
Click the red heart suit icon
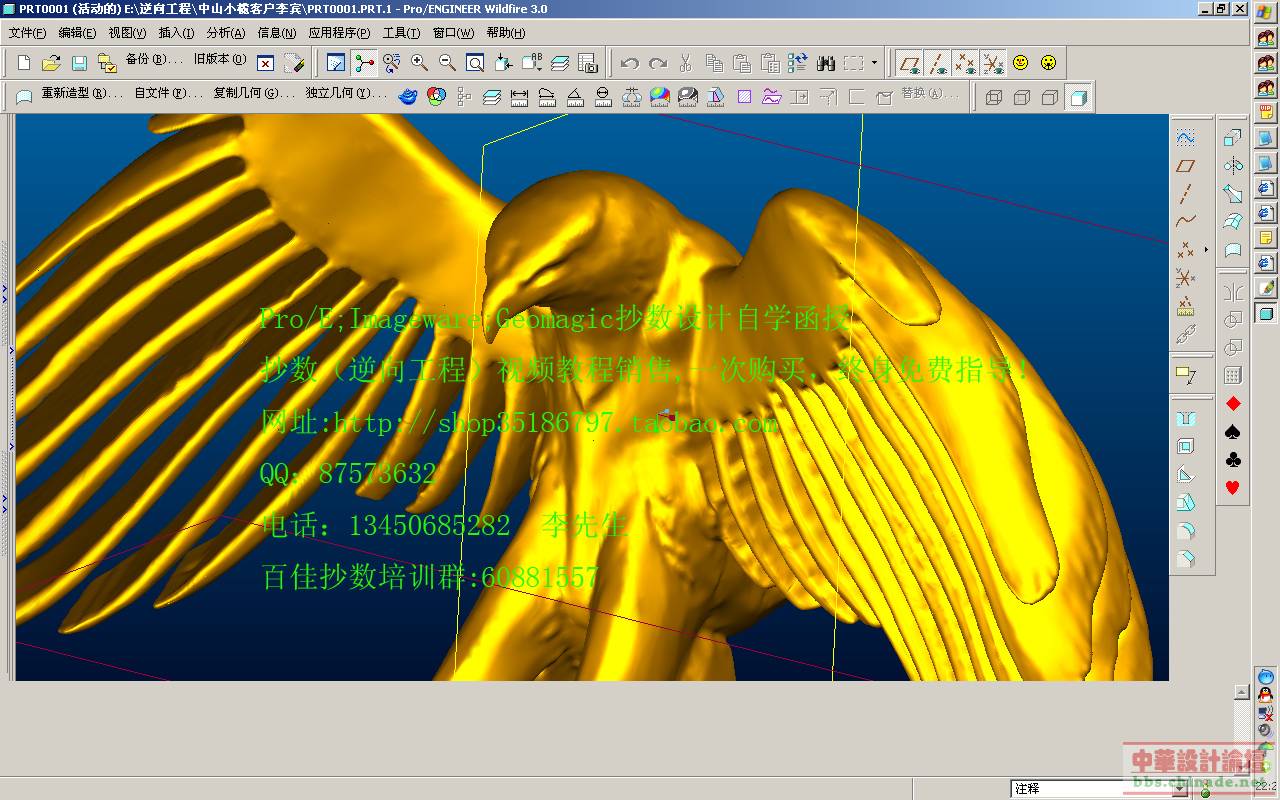click(x=1233, y=488)
